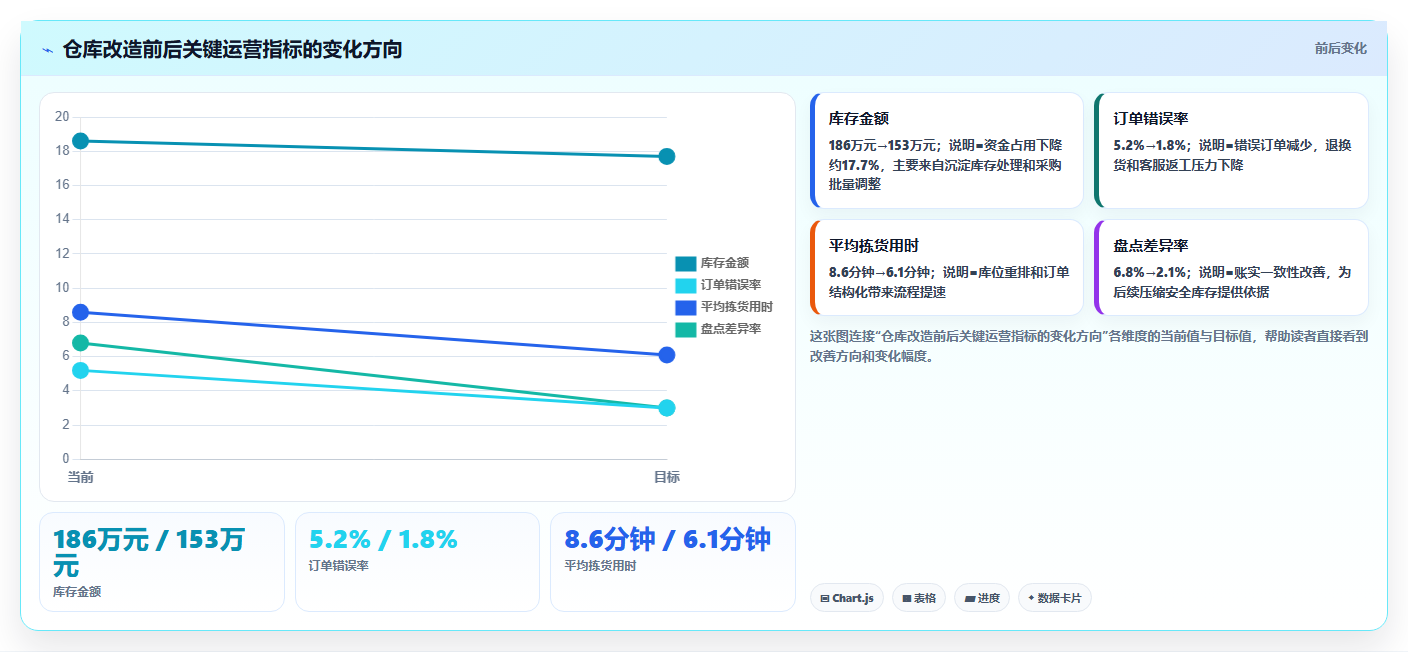Image resolution: width=1408 pixels, height=652 pixels.
Task: Click the 订单错误率 current data point at 5.2
Action: (80, 370)
